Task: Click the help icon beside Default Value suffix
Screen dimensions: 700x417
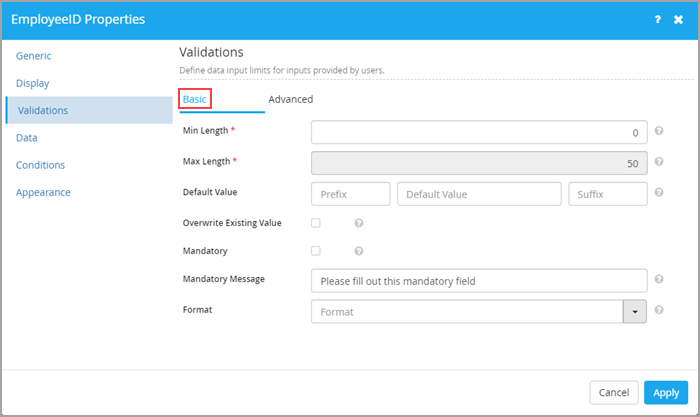Action: [658, 192]
